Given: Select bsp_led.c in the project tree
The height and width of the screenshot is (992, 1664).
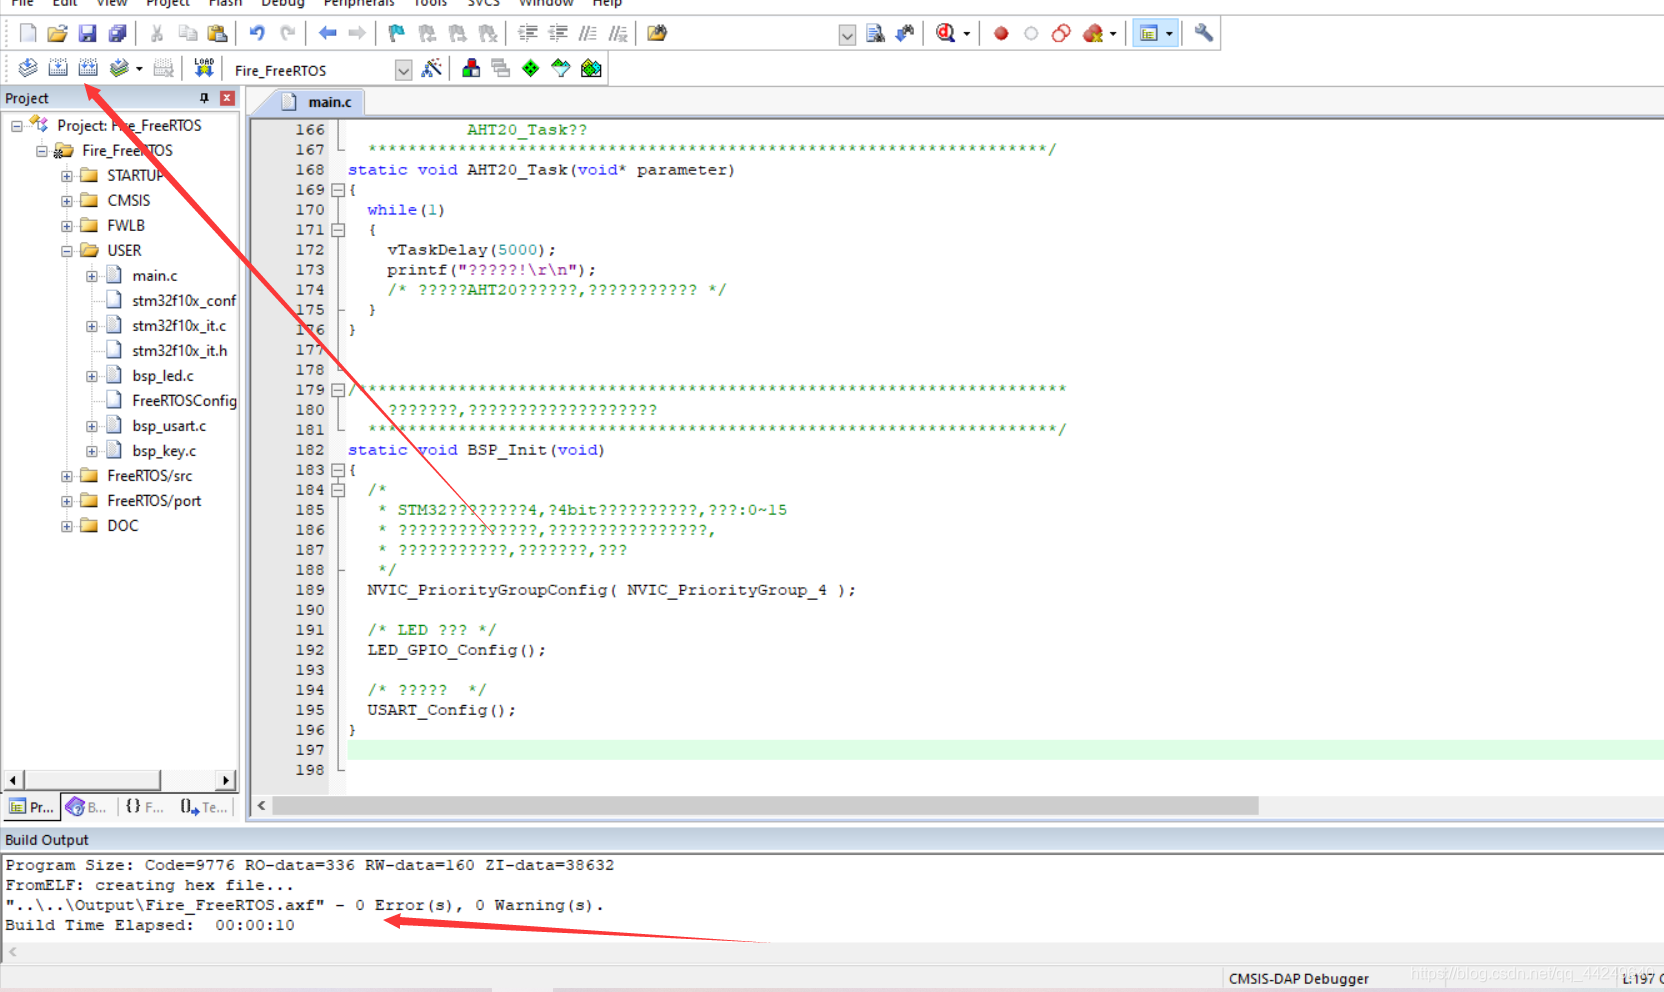Looking at the screenshot, I should [163, 376].
